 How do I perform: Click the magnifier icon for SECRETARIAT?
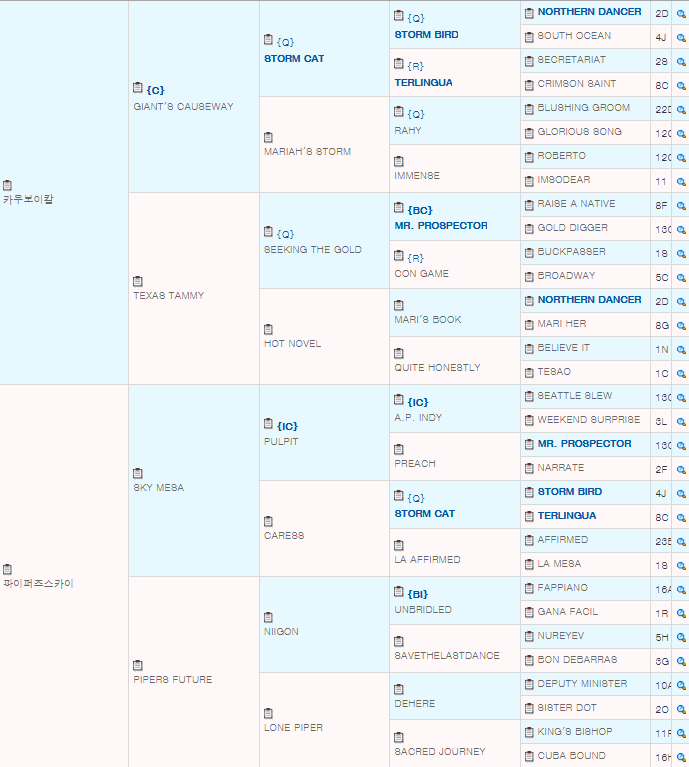pyautogui.click(x=681, y=62)
